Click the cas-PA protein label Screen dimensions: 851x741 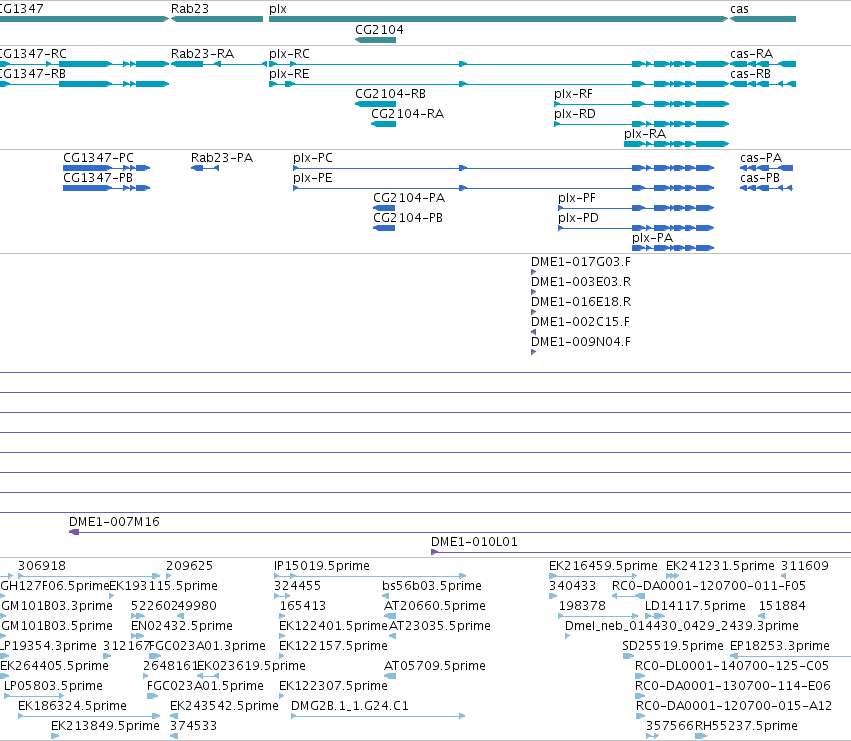(x=761, y=158)
